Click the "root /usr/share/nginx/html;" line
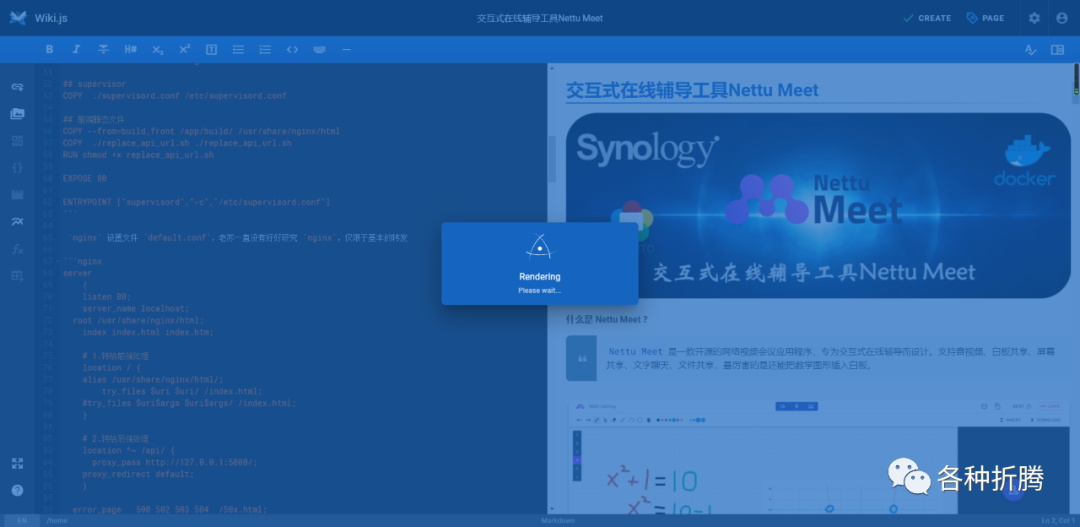The image size is (1080, 527). point(138,320)
